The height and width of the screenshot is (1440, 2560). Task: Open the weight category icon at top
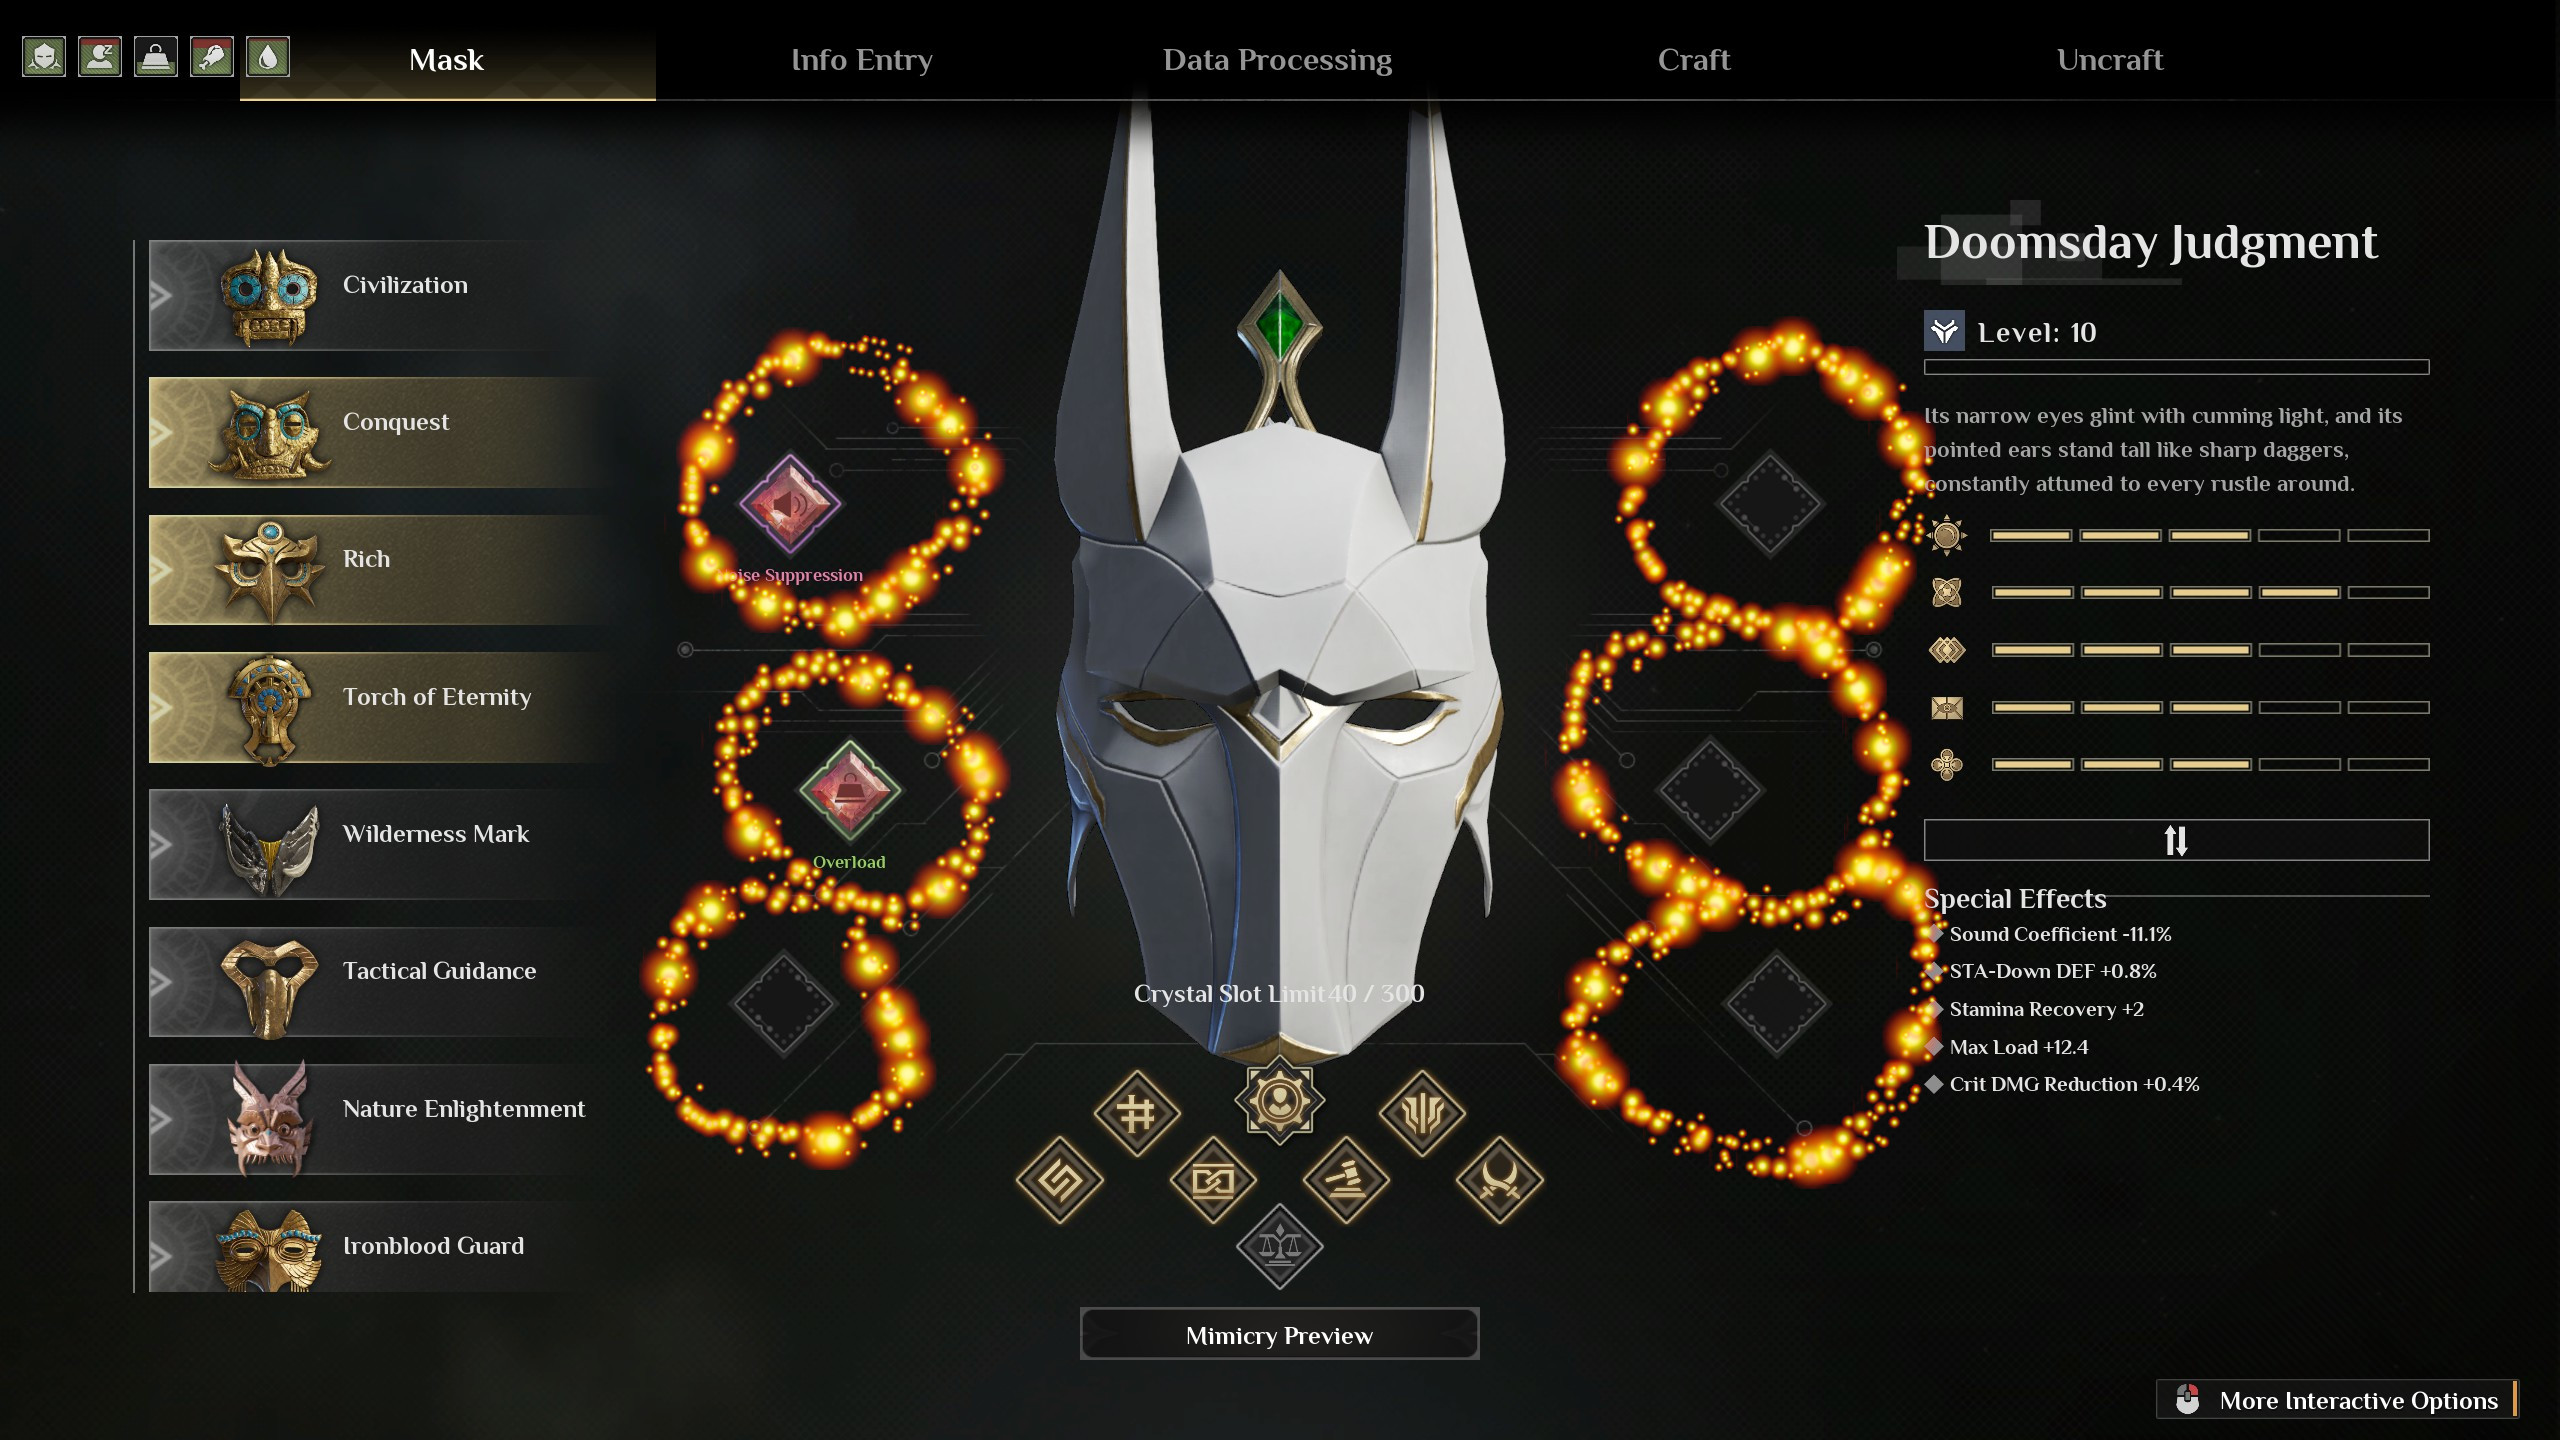pyautogui.click(x=156, y=57)
